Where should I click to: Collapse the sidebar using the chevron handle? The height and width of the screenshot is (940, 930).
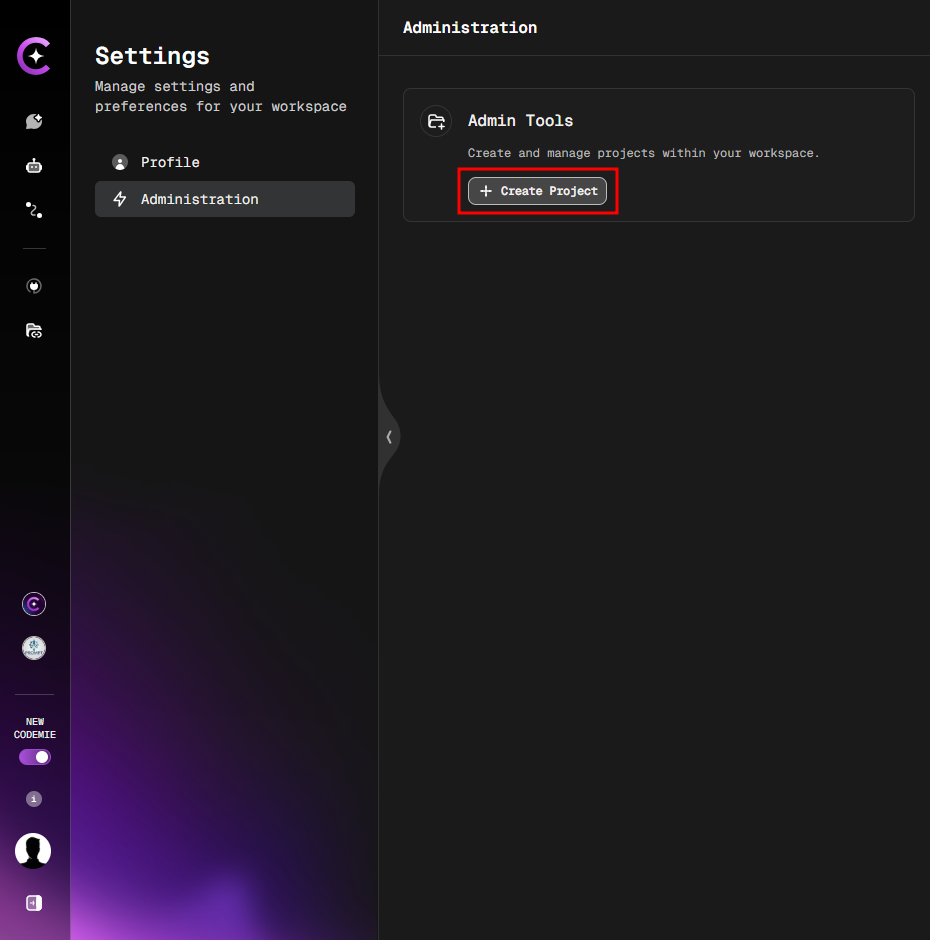[389, 437]
